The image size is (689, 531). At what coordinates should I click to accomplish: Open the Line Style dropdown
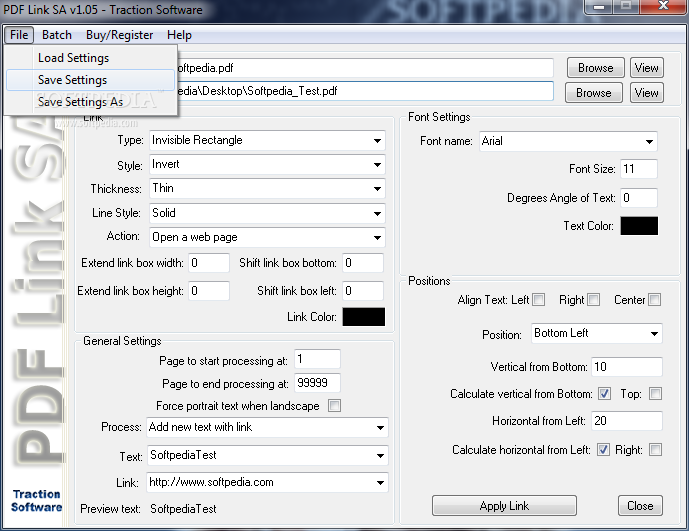tap(377, 214)
